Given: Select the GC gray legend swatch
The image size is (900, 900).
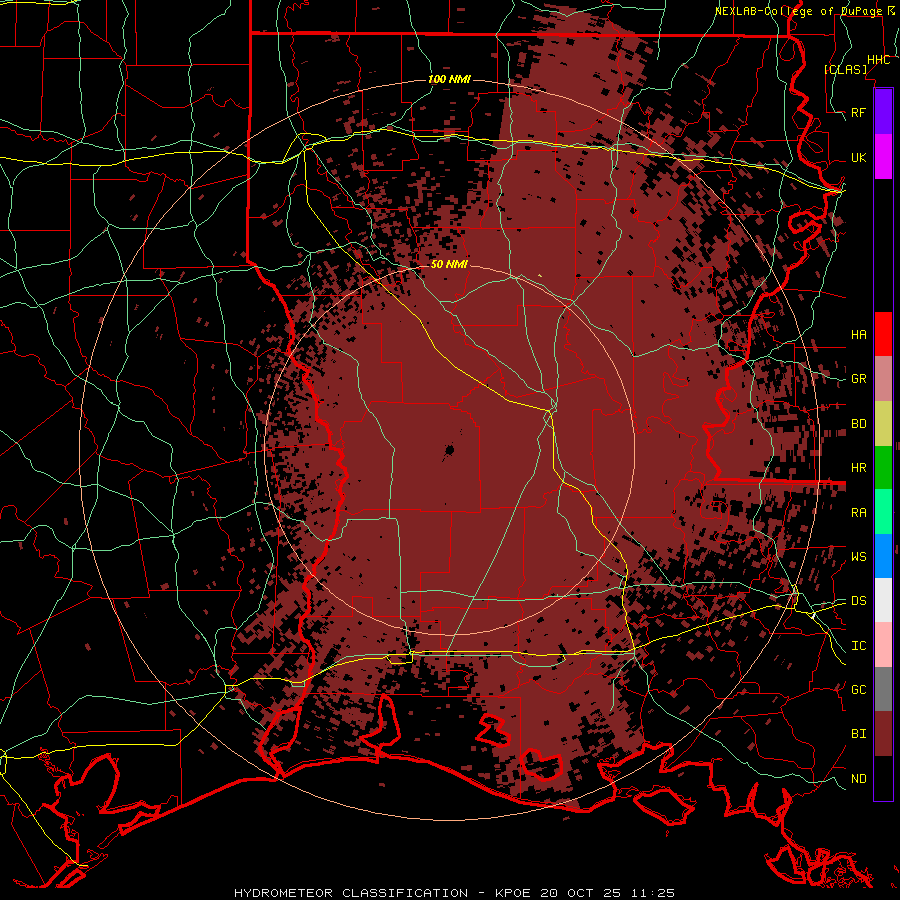Looking at the screenshot, I should (883, 689).
